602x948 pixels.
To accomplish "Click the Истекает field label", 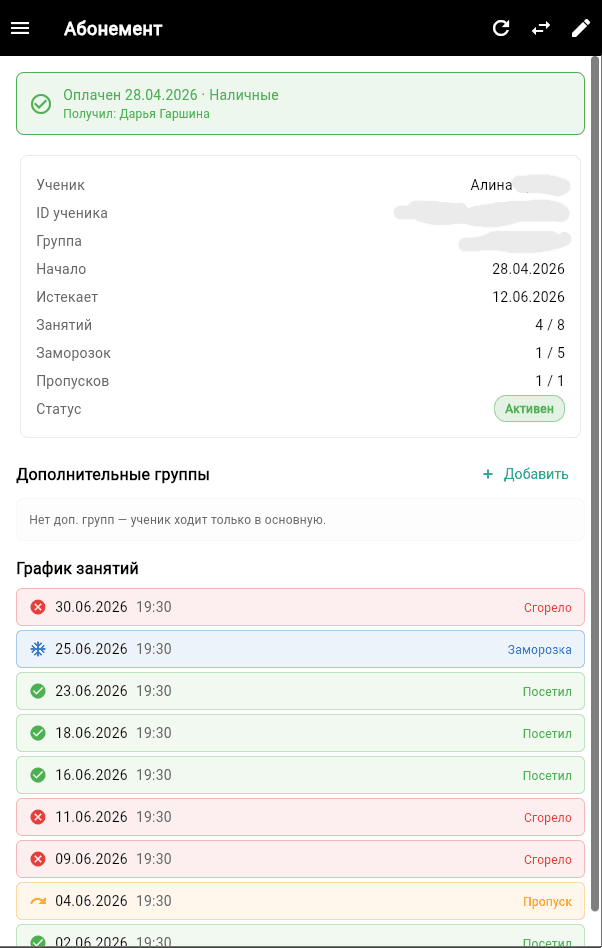I will click(66, 297).
